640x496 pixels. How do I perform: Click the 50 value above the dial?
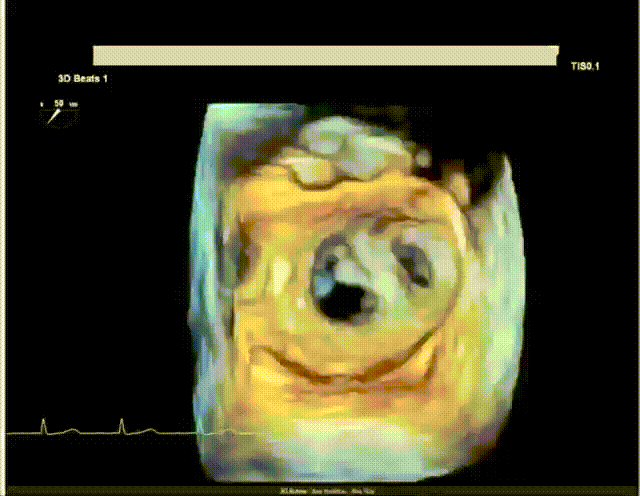coord(59,103)
